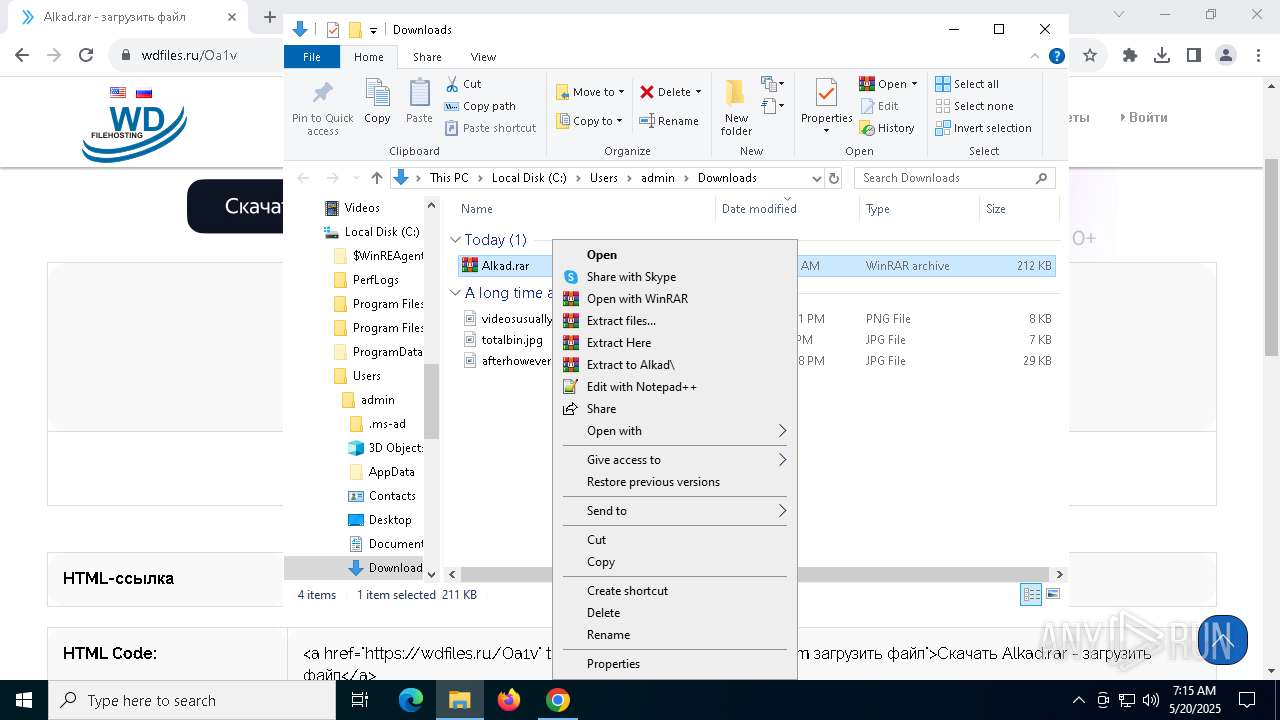
Task: Click Select none in ribbon
Action: click(x=974, y=106)
